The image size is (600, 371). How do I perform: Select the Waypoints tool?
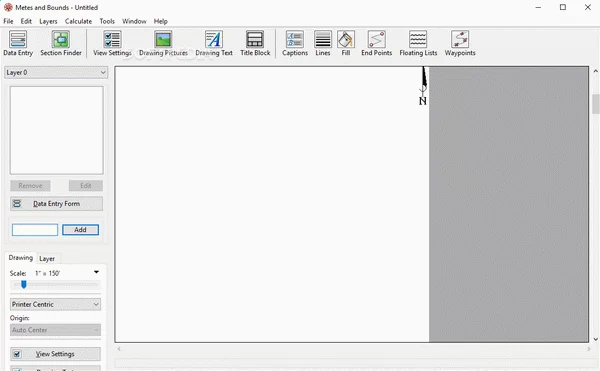click(x=460, y=43)
